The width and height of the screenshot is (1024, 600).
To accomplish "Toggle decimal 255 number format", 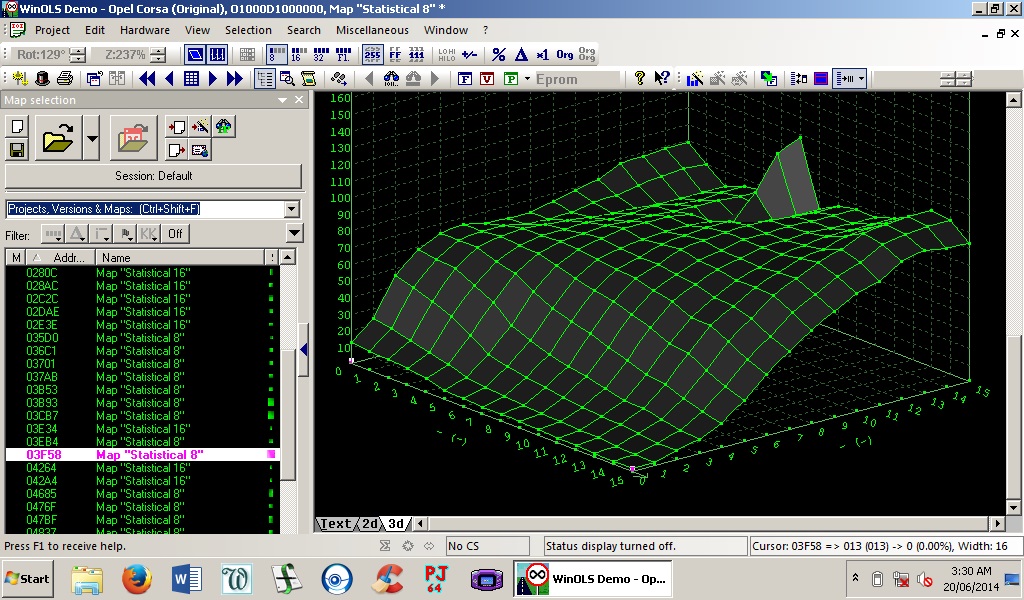I will coord(373,55).
